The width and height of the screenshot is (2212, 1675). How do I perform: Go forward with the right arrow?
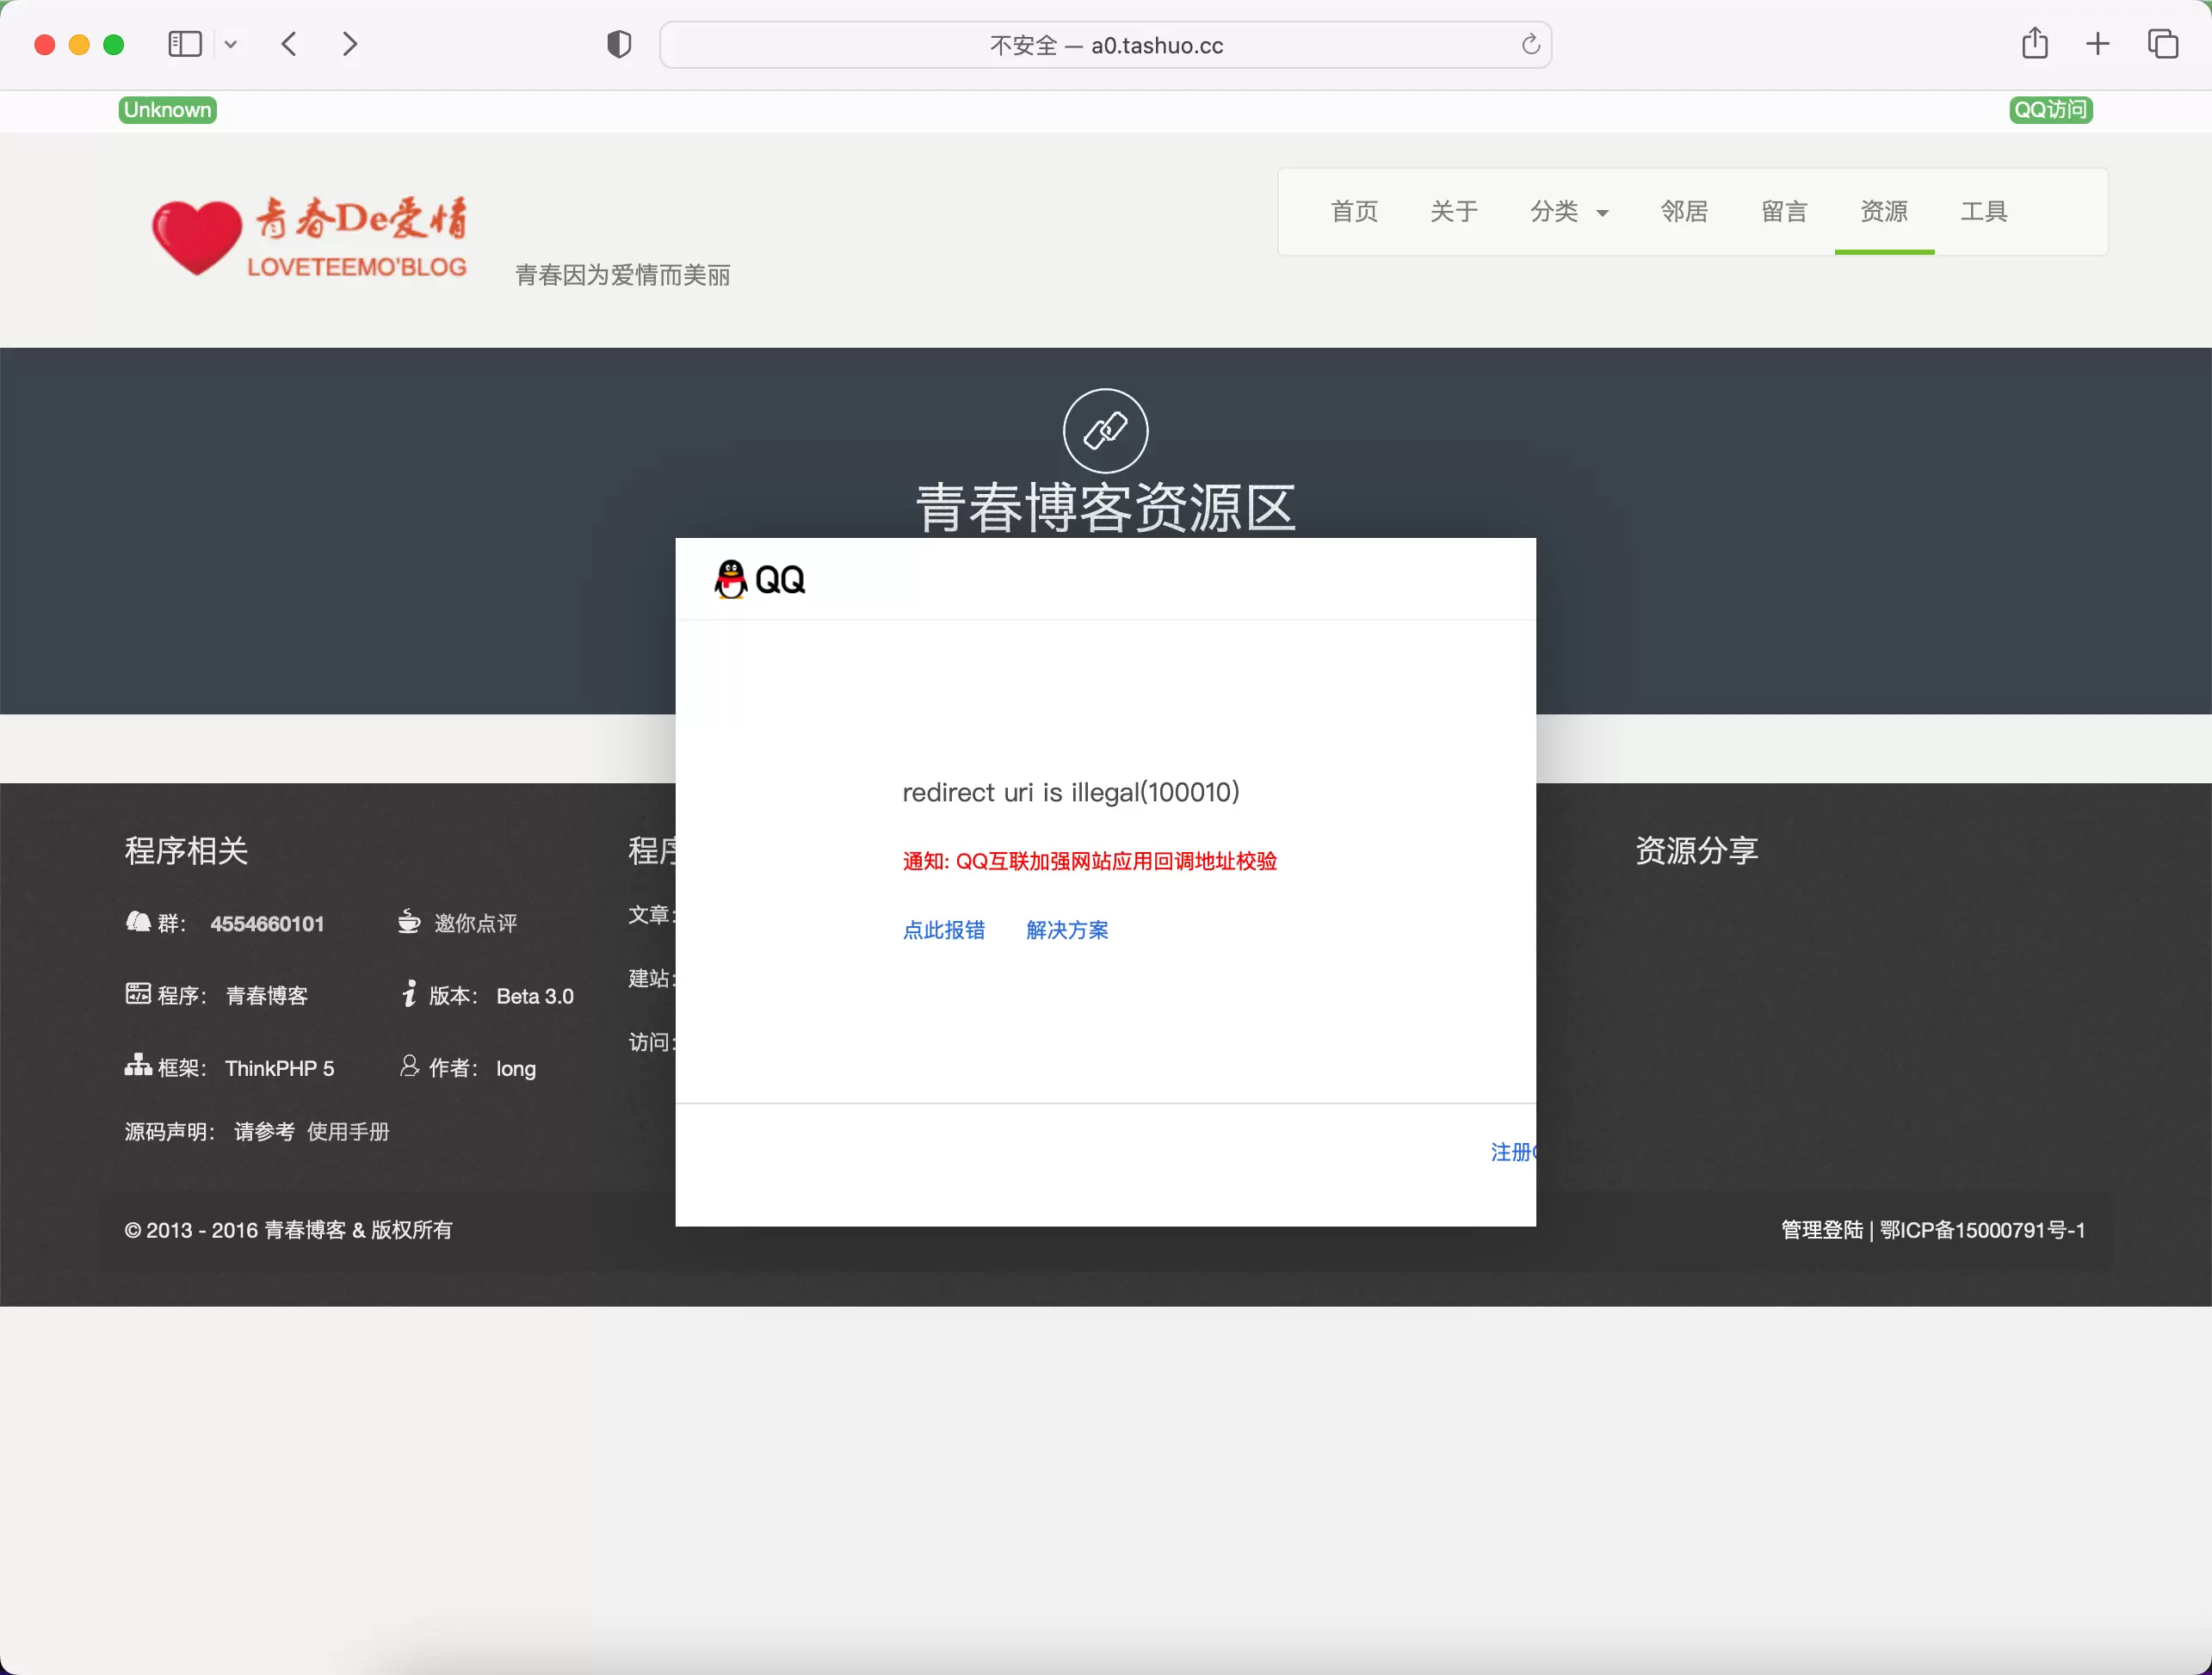pyautogui.click(x=349, y=44)
